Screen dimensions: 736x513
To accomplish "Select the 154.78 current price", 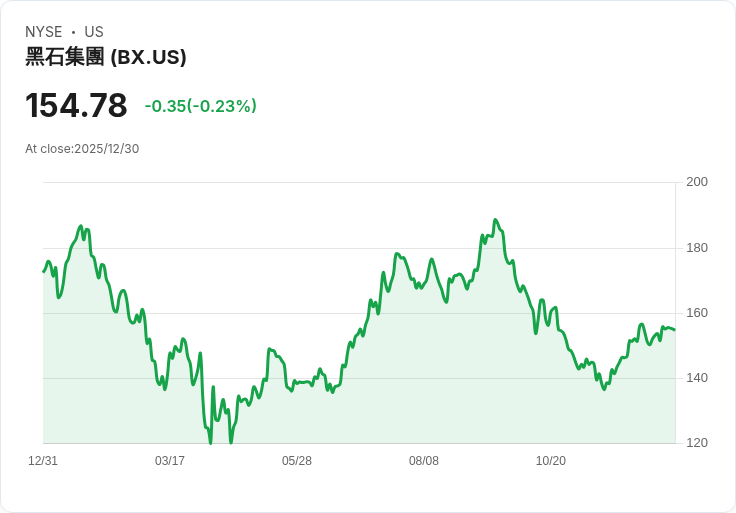I will pyautogui.click(x=76, y=106).
